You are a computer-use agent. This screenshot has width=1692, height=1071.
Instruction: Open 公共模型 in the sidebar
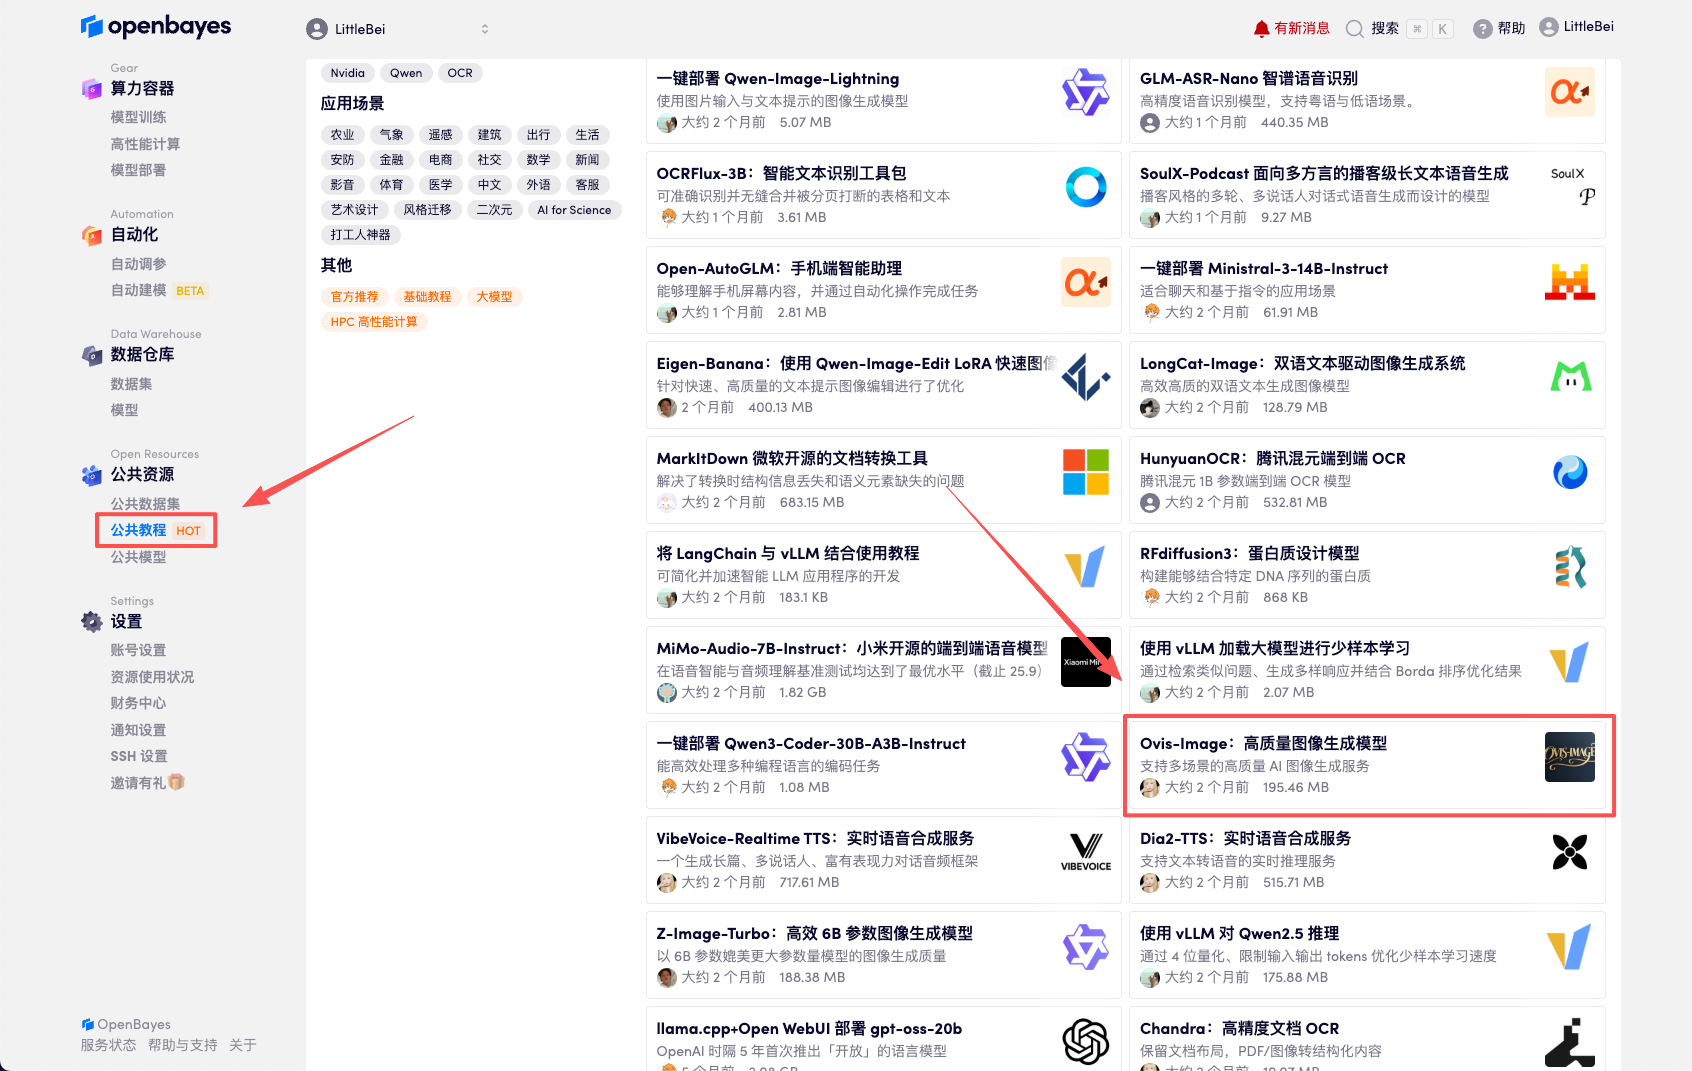pyautogui.click(x=138, y=557)
